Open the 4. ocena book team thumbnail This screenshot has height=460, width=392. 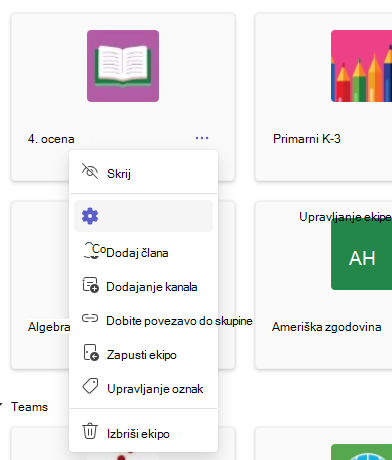(x=123, y=66)
